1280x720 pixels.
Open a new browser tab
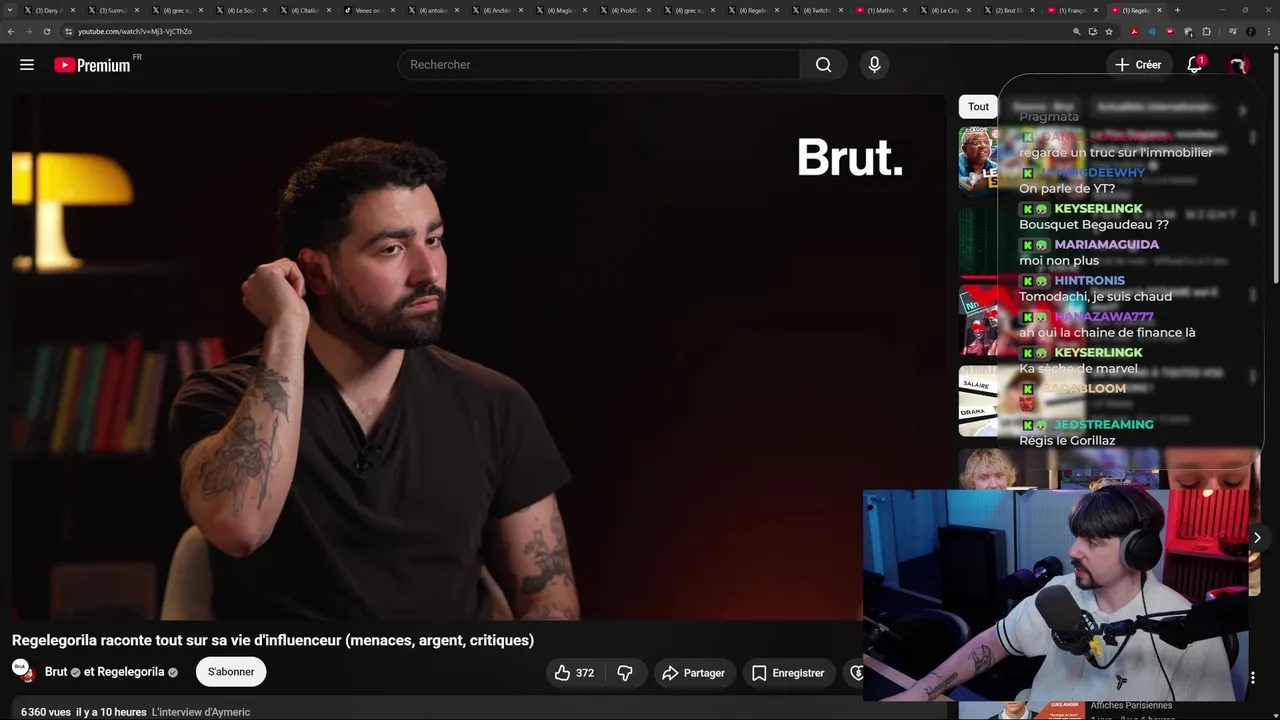(1177, 10)
